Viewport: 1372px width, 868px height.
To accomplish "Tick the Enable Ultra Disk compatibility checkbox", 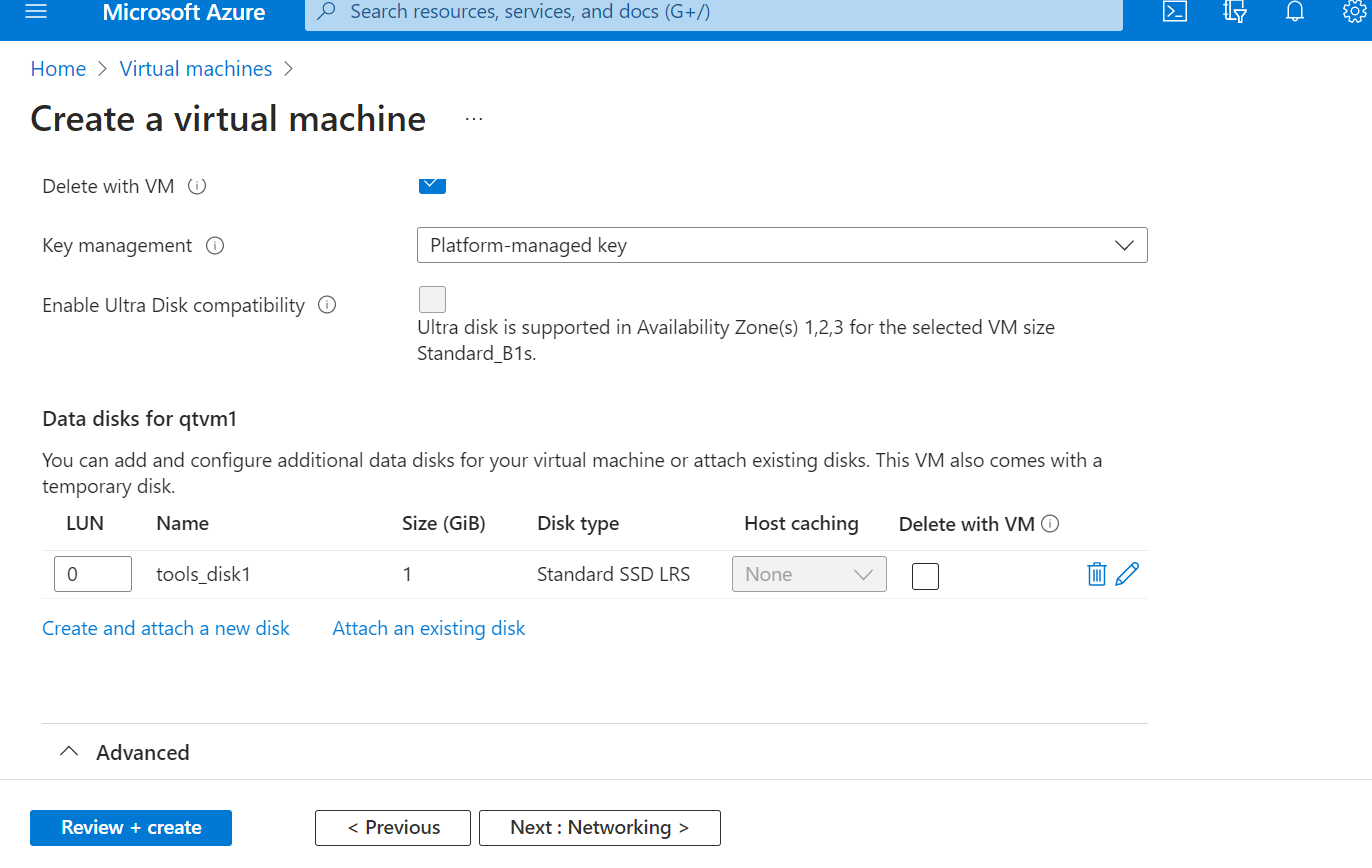I will [x=432, y=300].
